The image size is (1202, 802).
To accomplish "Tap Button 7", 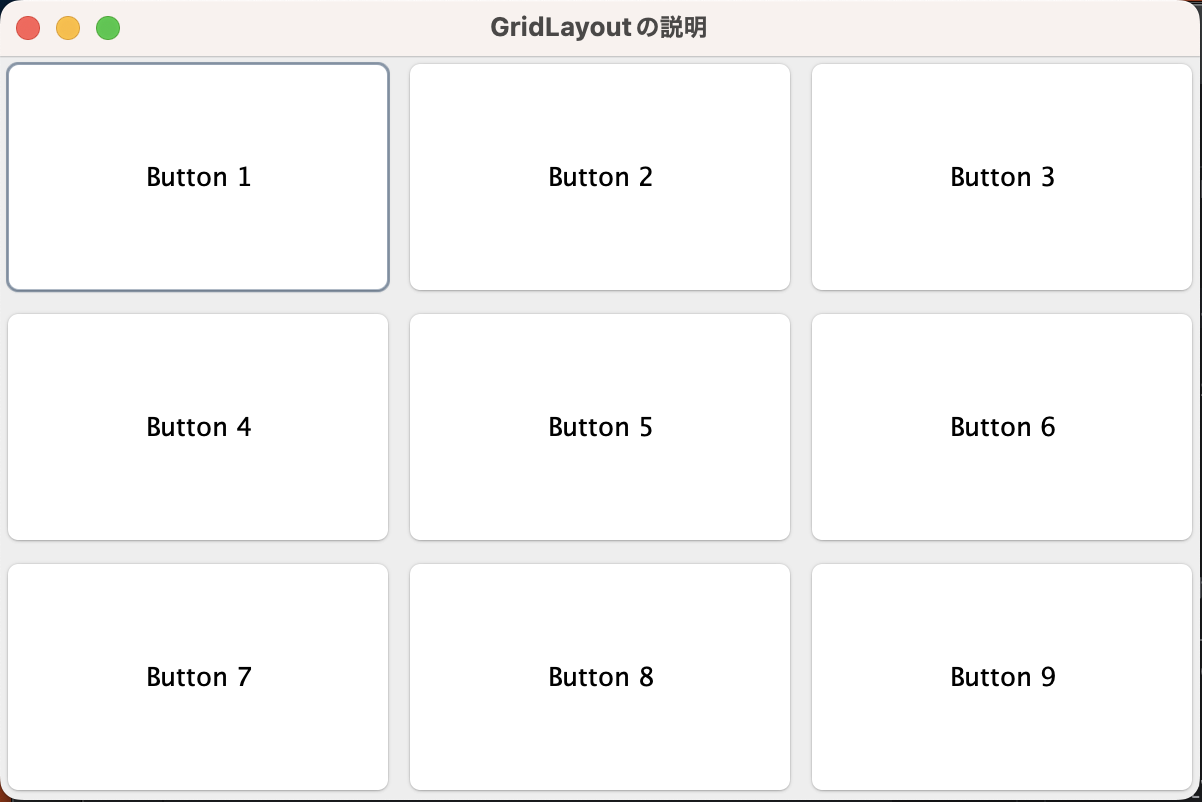I will [198, 677].
